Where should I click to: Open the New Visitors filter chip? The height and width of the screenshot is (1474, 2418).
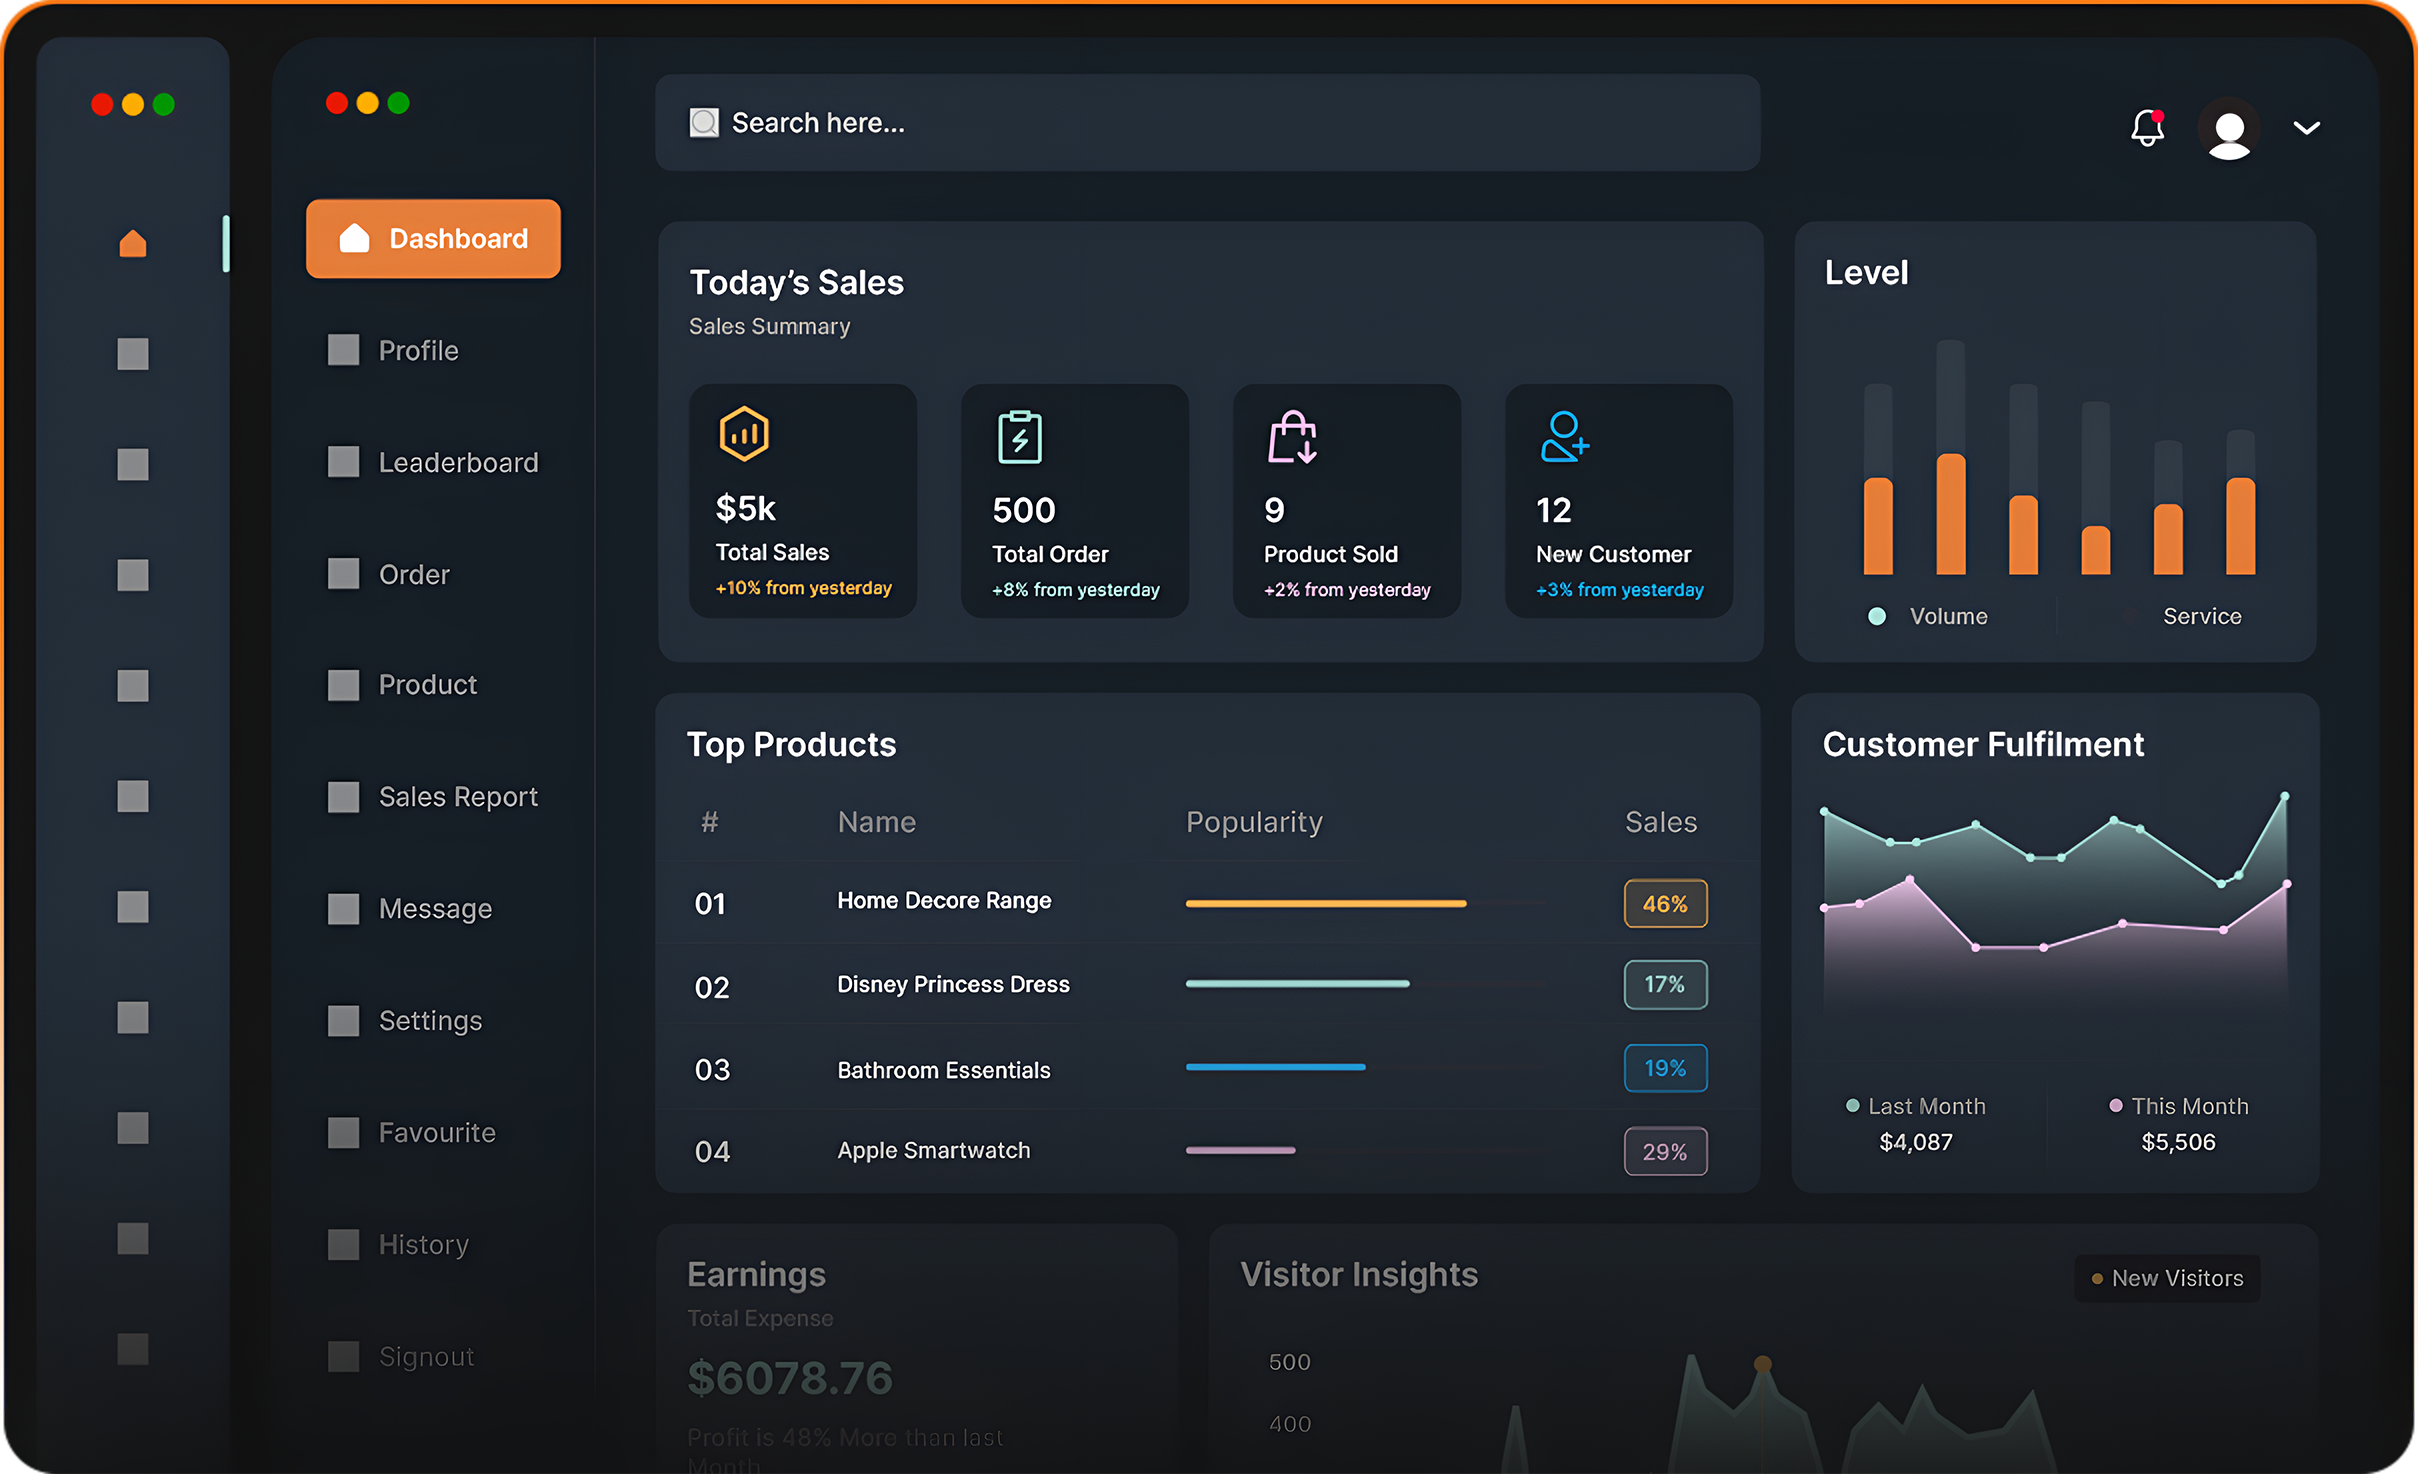(2167, 1278)
